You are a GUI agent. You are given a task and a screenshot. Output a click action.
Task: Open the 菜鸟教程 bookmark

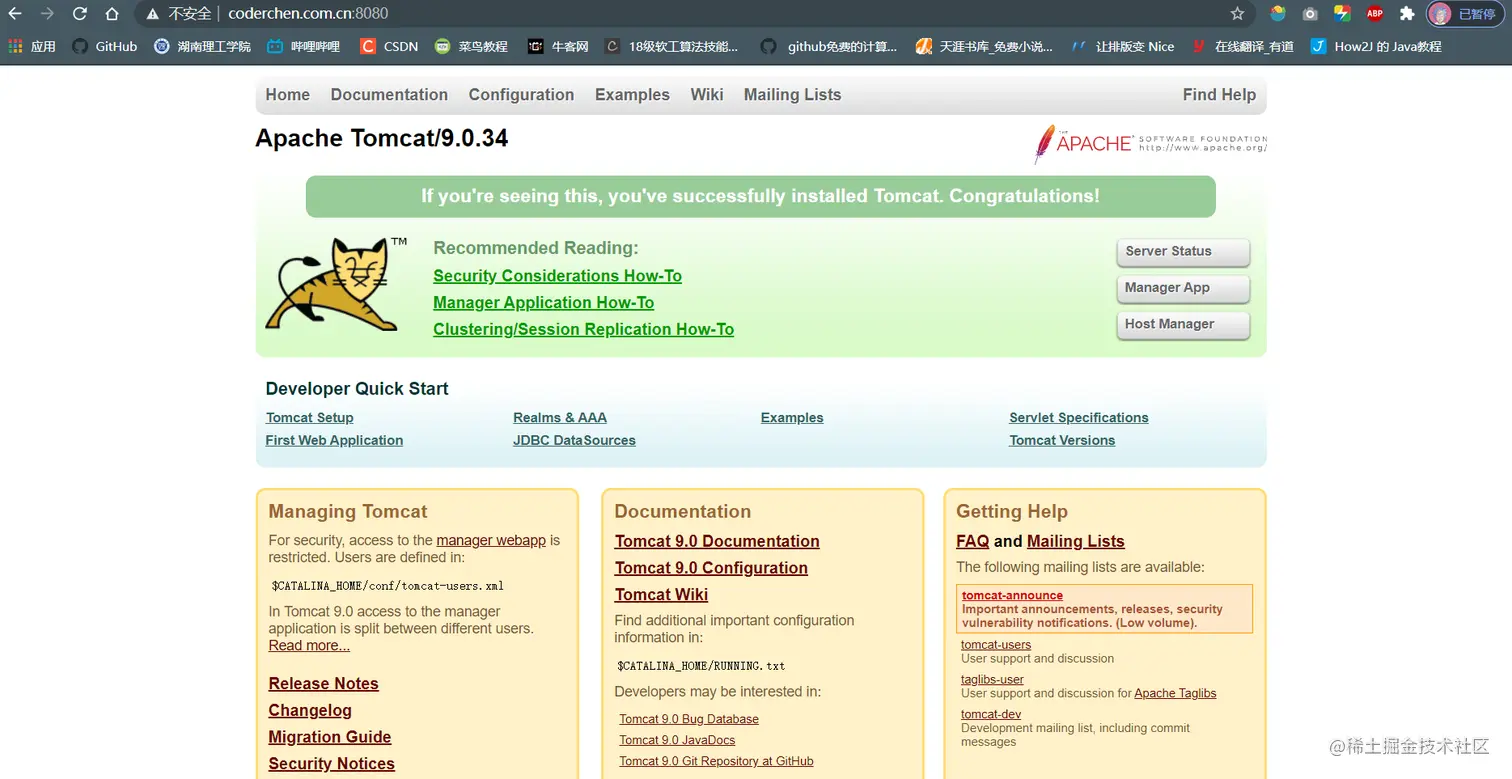[x=471, y=46]
